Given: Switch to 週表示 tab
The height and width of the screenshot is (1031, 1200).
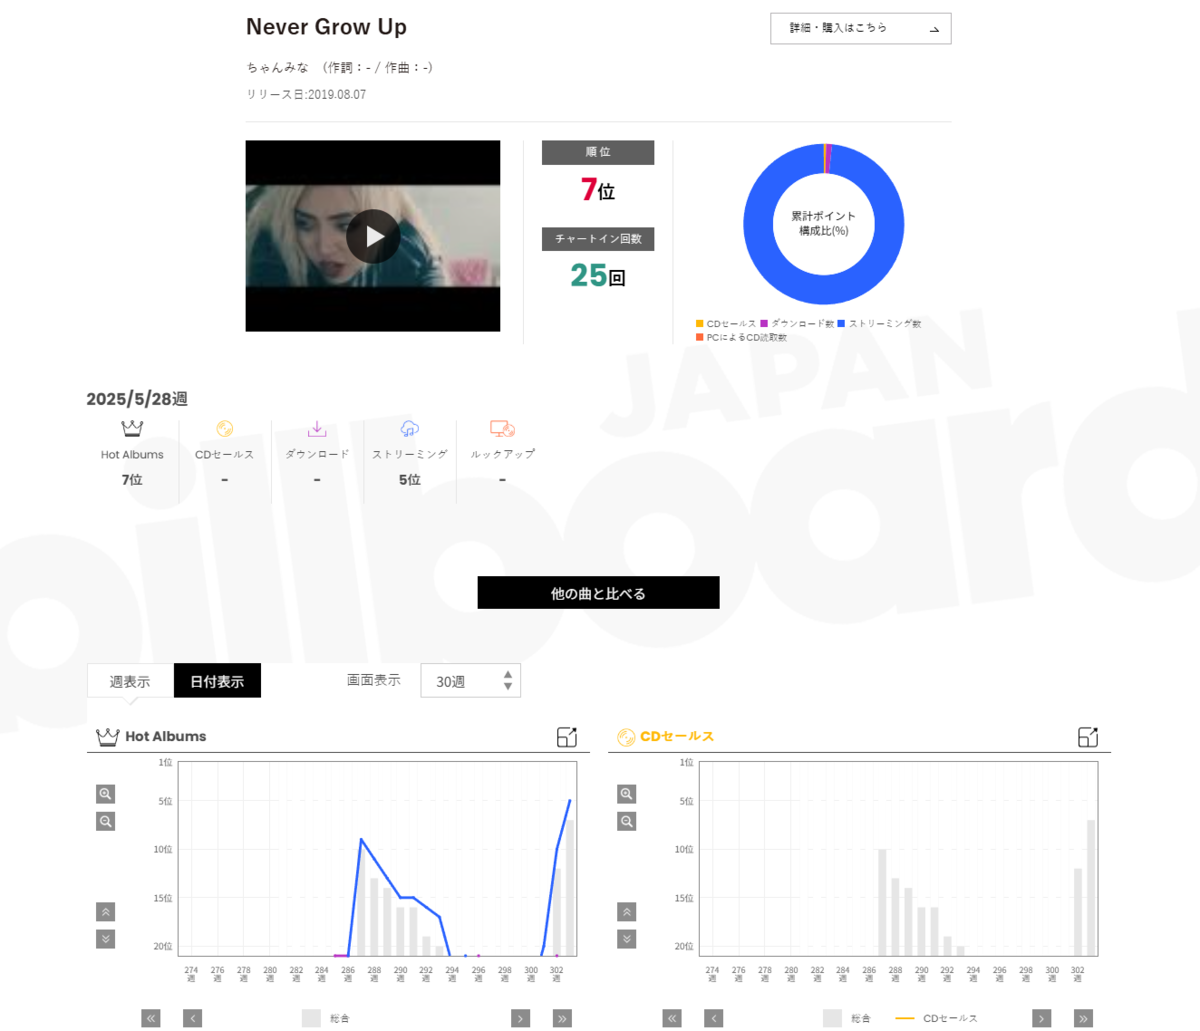Looking at the screenshot, I should click(x=130, y=681).
